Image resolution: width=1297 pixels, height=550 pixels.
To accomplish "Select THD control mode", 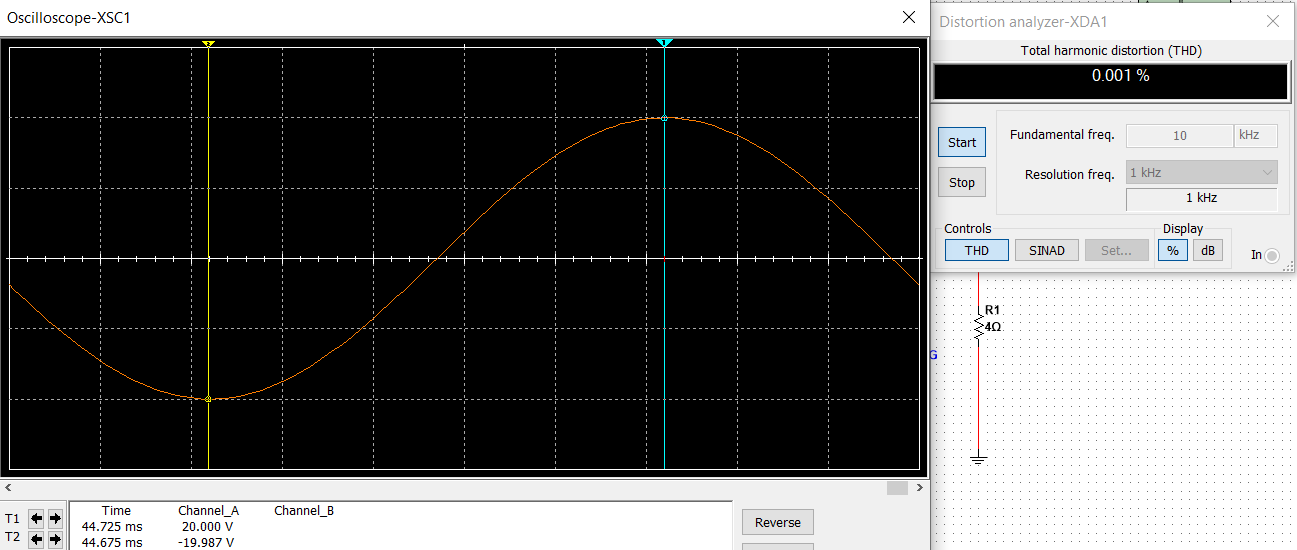I will 977,250.
